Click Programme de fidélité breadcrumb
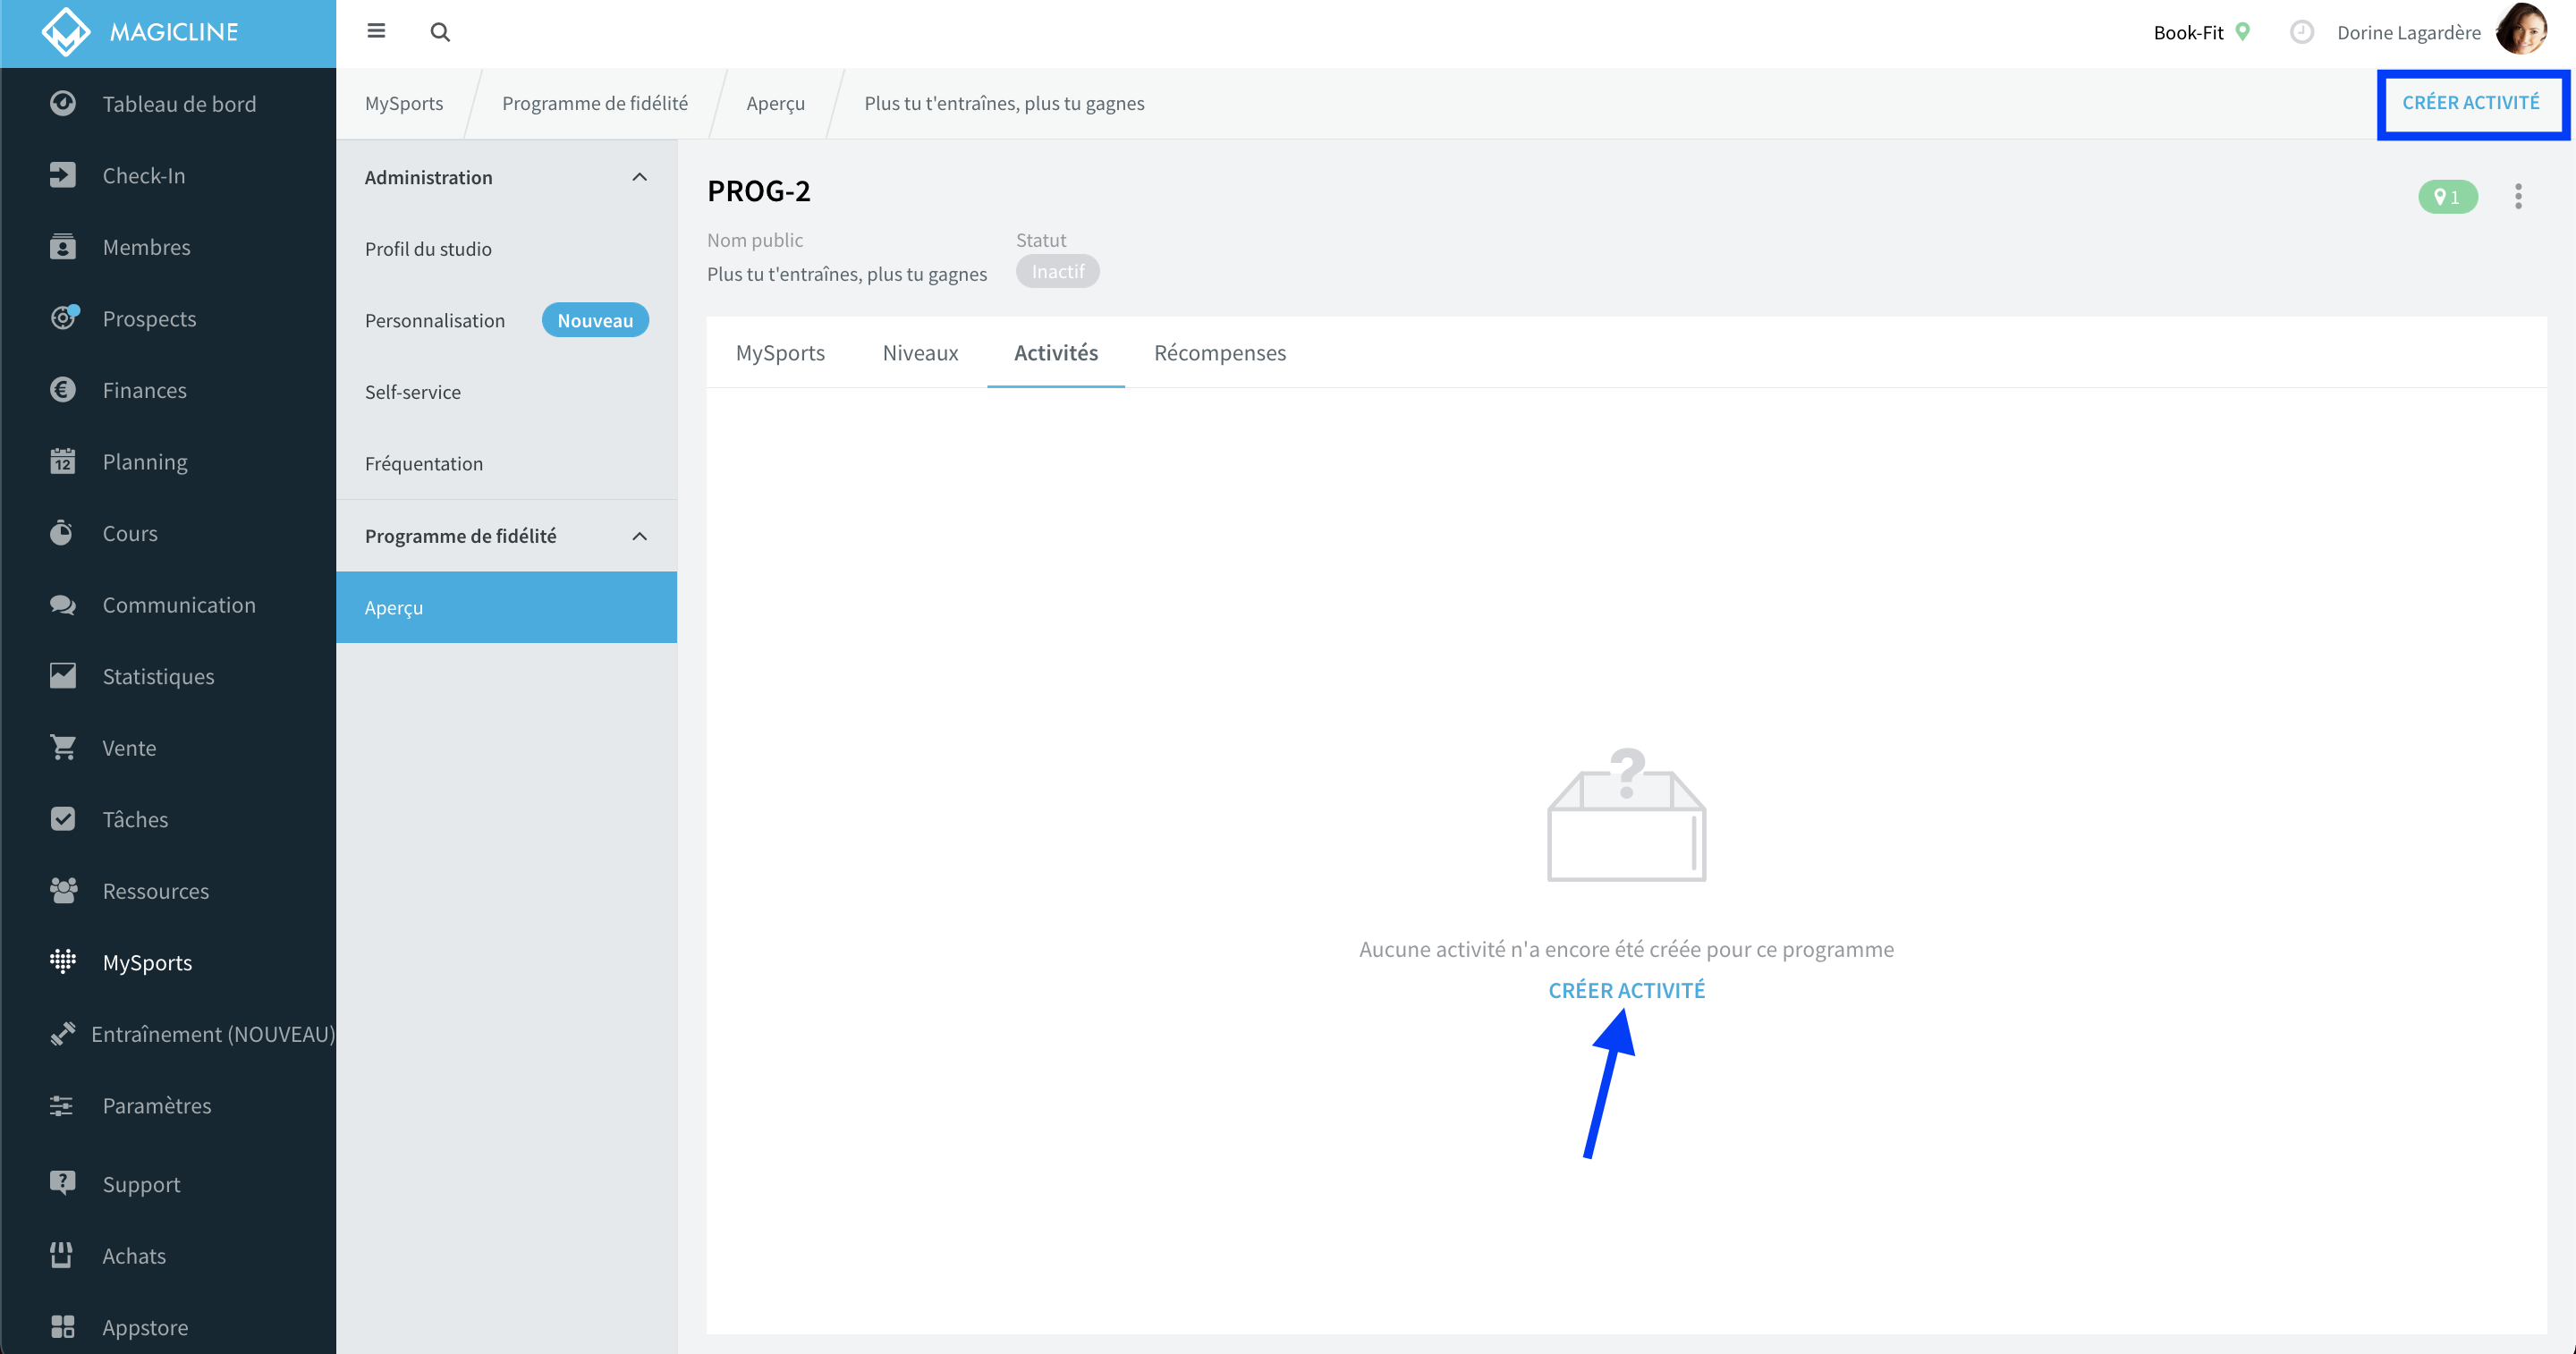 pyautogui.click(x=594, y=103)
